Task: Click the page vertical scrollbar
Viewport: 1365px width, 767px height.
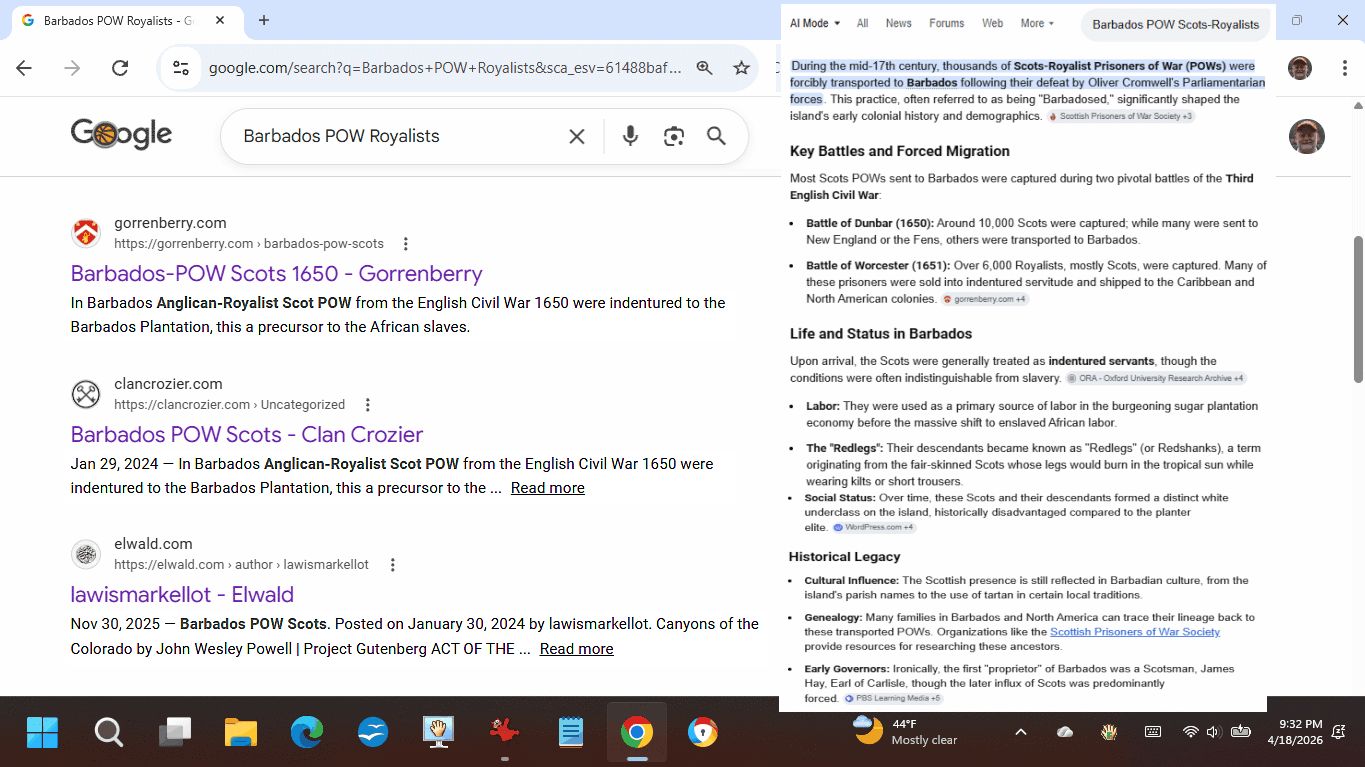Action: coord(1357,310)
